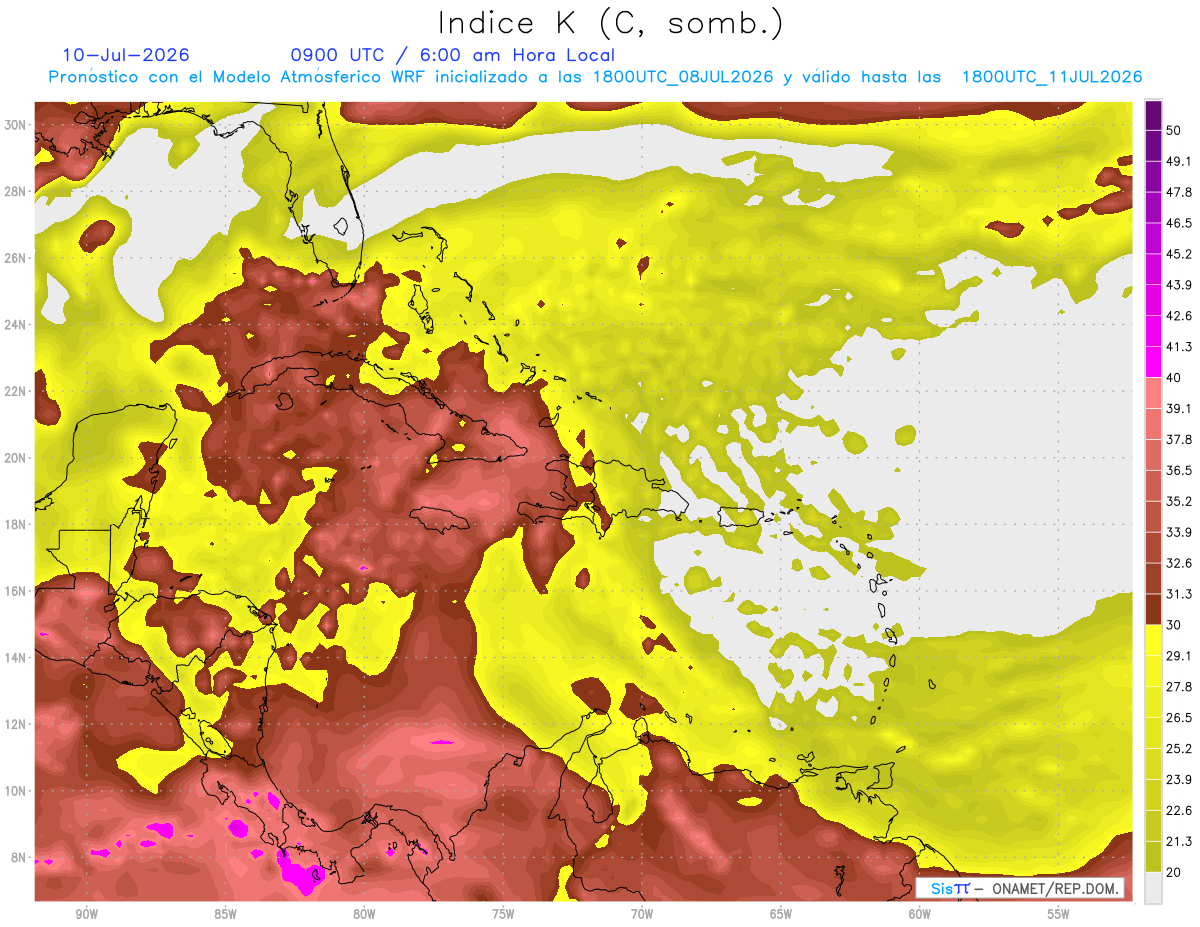The image size is (1200, 927).
Task: Select the date label "10-Jul-2026"
Action: 125,55
